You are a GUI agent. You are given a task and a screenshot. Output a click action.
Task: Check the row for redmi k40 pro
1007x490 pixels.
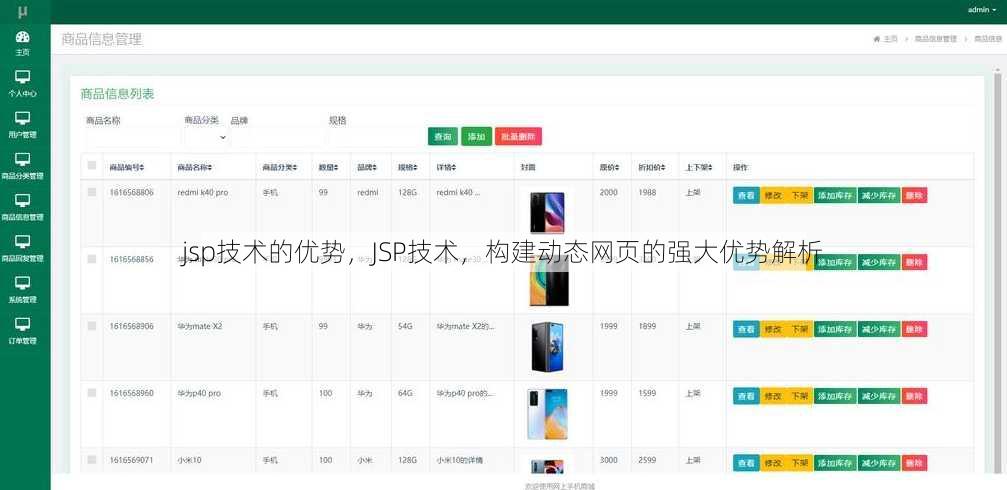(92, 192)
